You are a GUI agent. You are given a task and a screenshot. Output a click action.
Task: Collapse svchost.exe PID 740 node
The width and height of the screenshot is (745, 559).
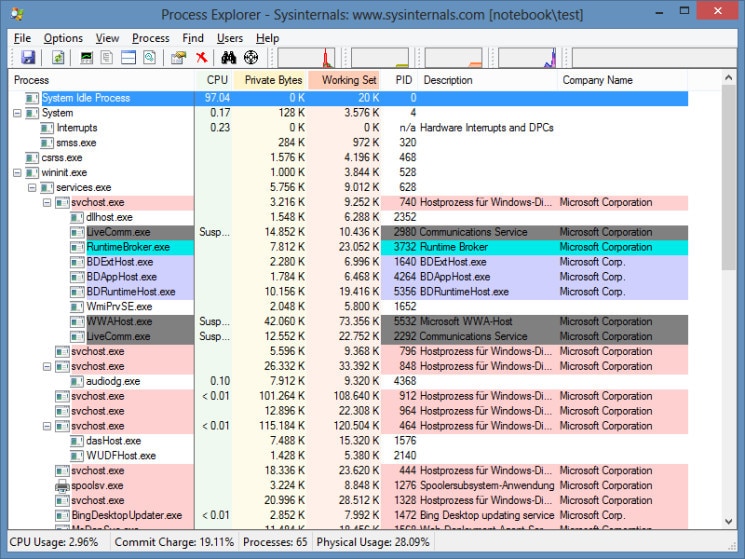[47, 202]
